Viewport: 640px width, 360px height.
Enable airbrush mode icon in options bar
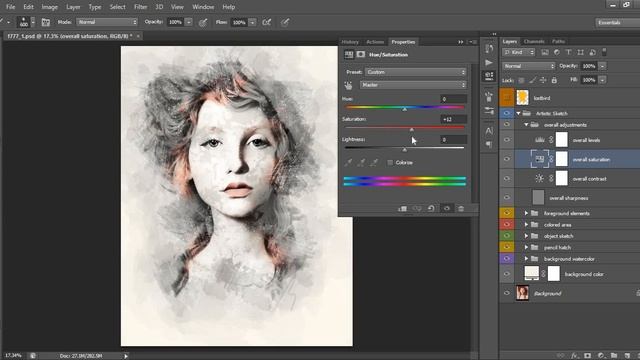[267, 22]
